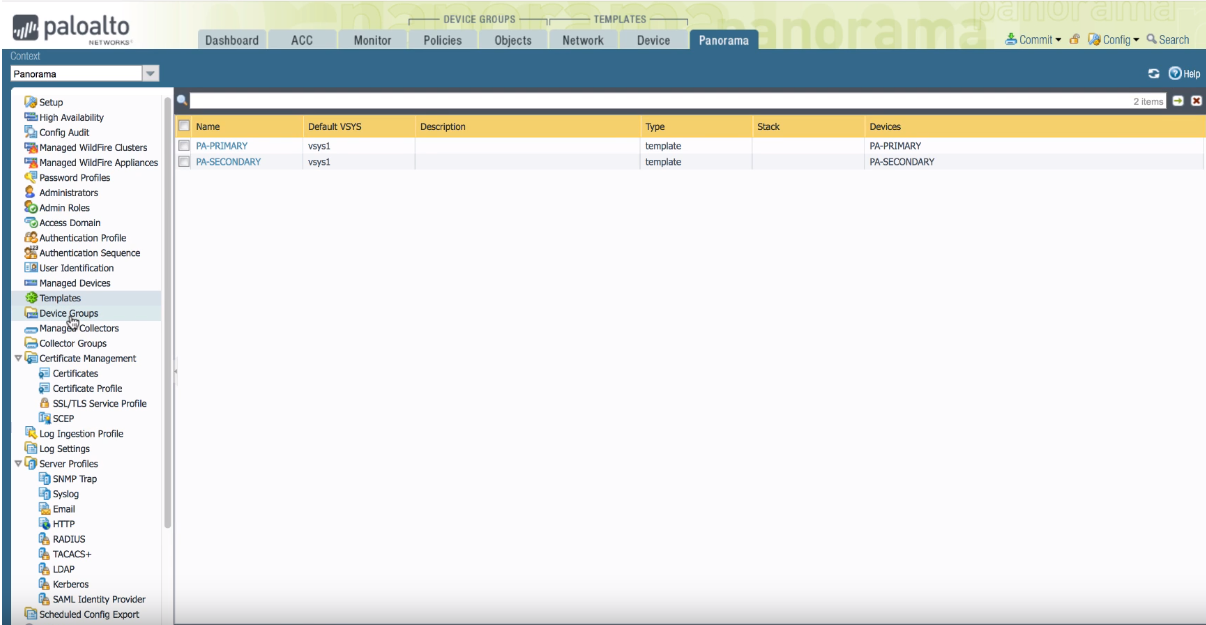Apply the filter with the green arrow icon

pos(1178,101)
